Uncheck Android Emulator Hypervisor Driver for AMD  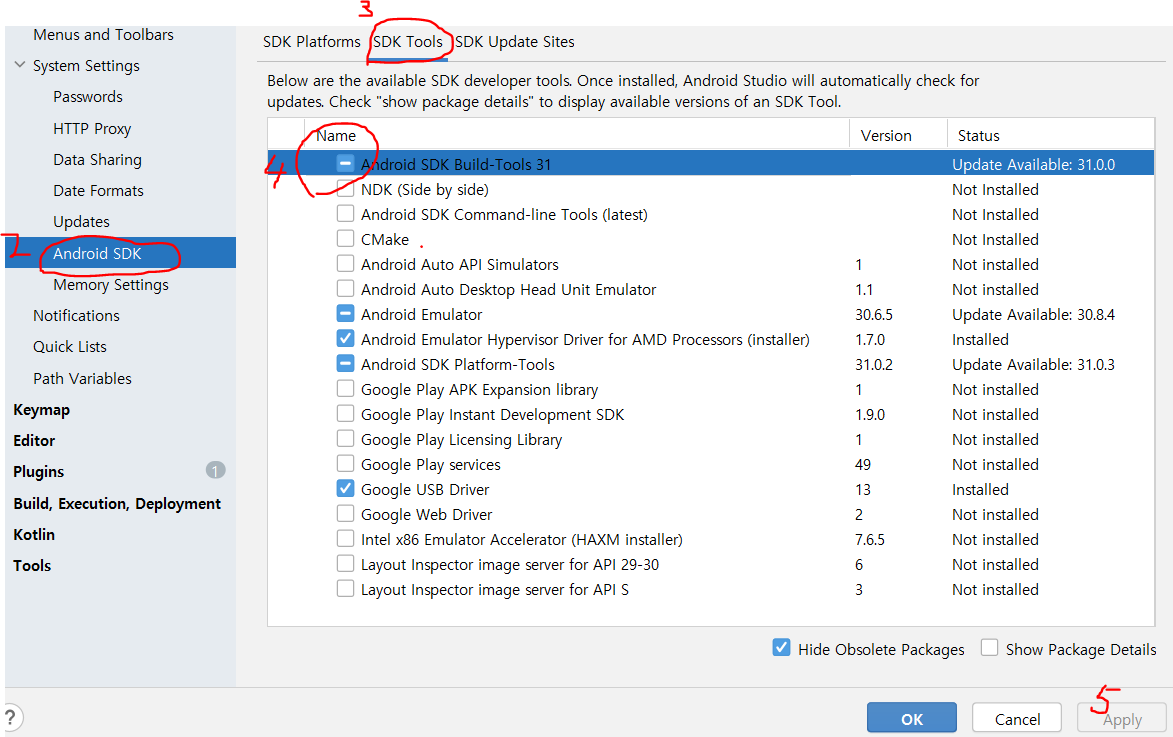345,339
